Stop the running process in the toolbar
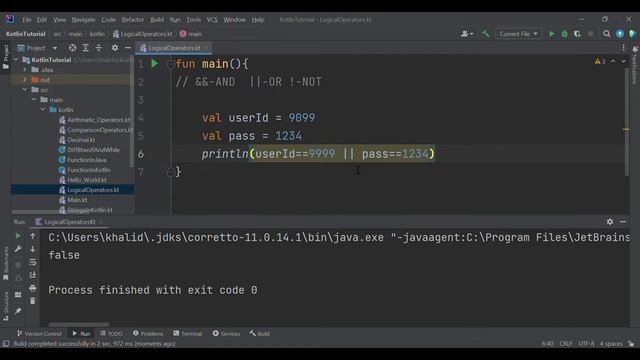This screenshot has width=640, height=360. [x=590, y=34]
